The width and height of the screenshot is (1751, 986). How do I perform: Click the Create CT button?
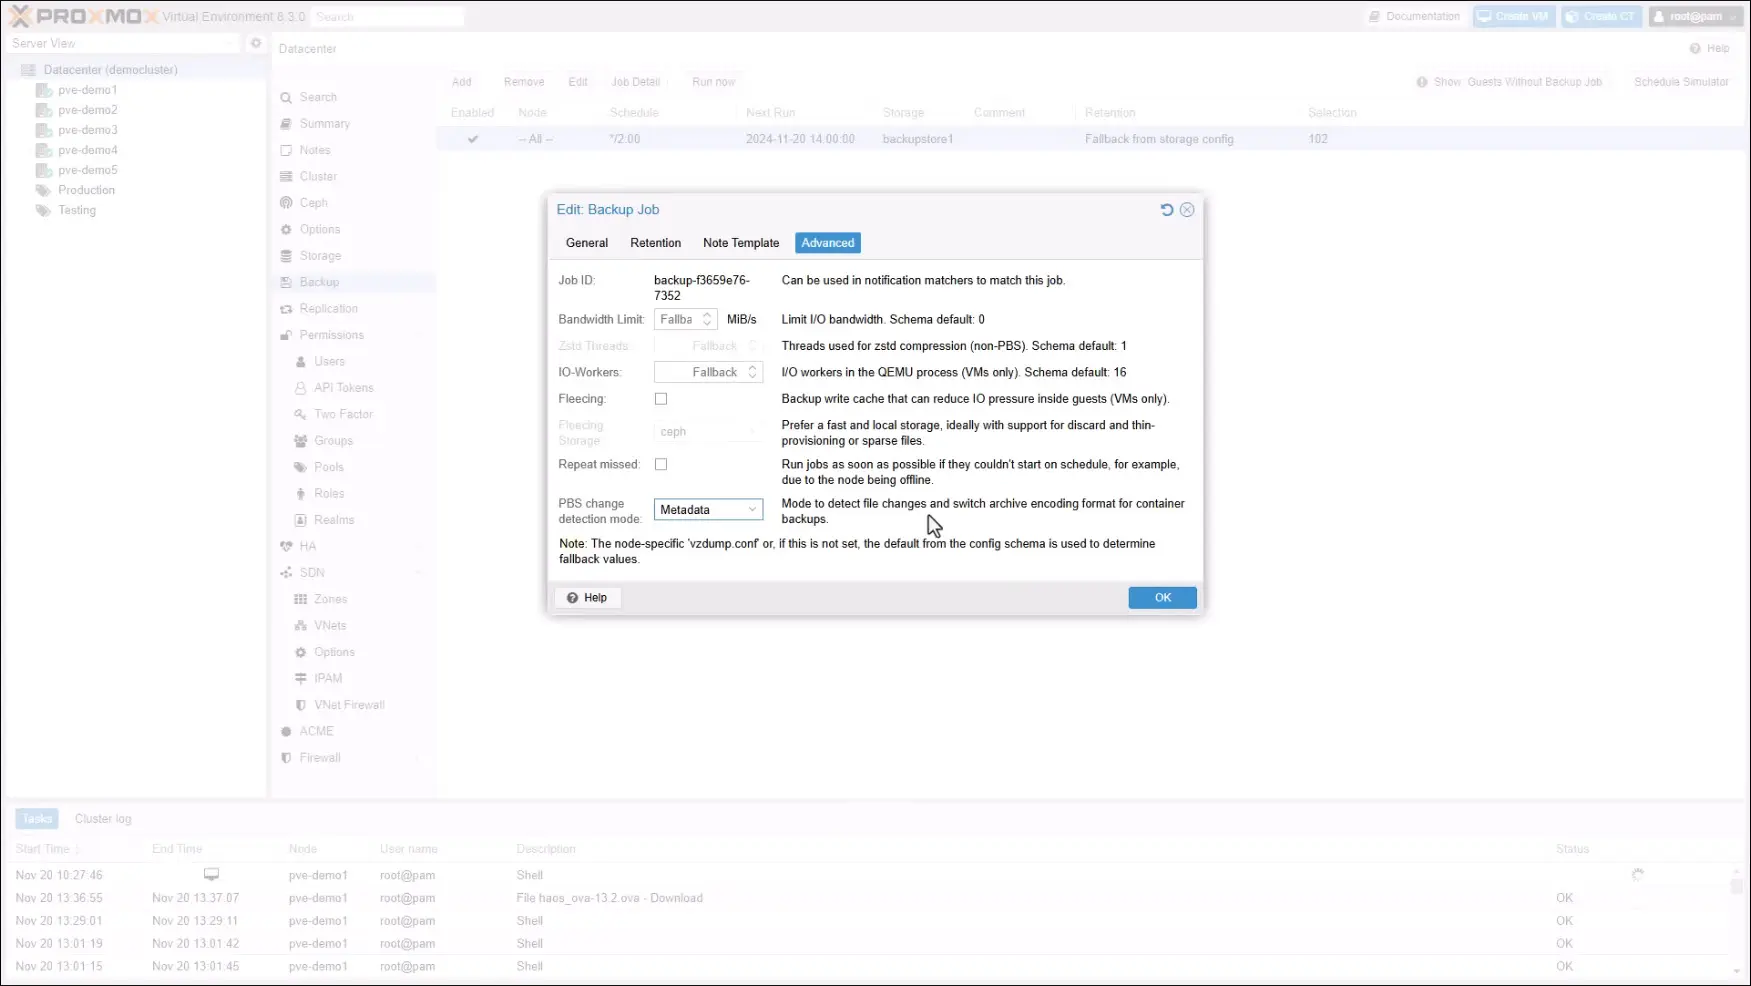click(x=1601, y=17)
